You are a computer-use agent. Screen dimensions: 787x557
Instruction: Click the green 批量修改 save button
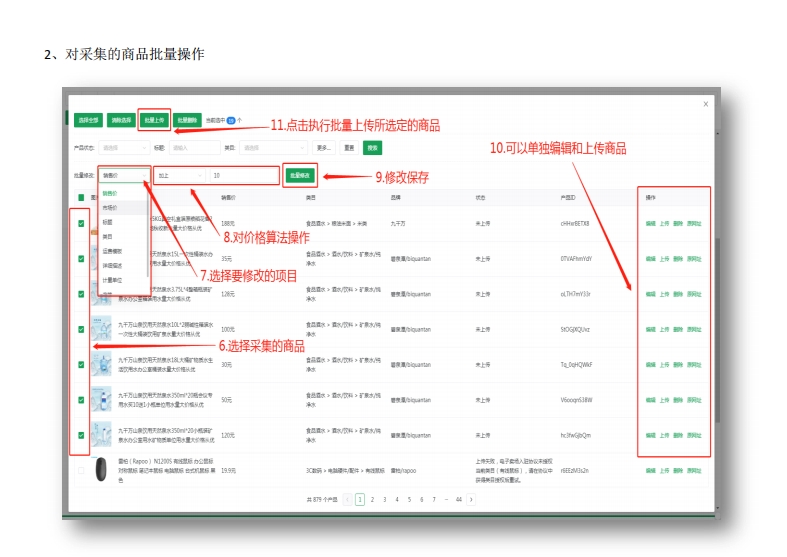[299, 175]
